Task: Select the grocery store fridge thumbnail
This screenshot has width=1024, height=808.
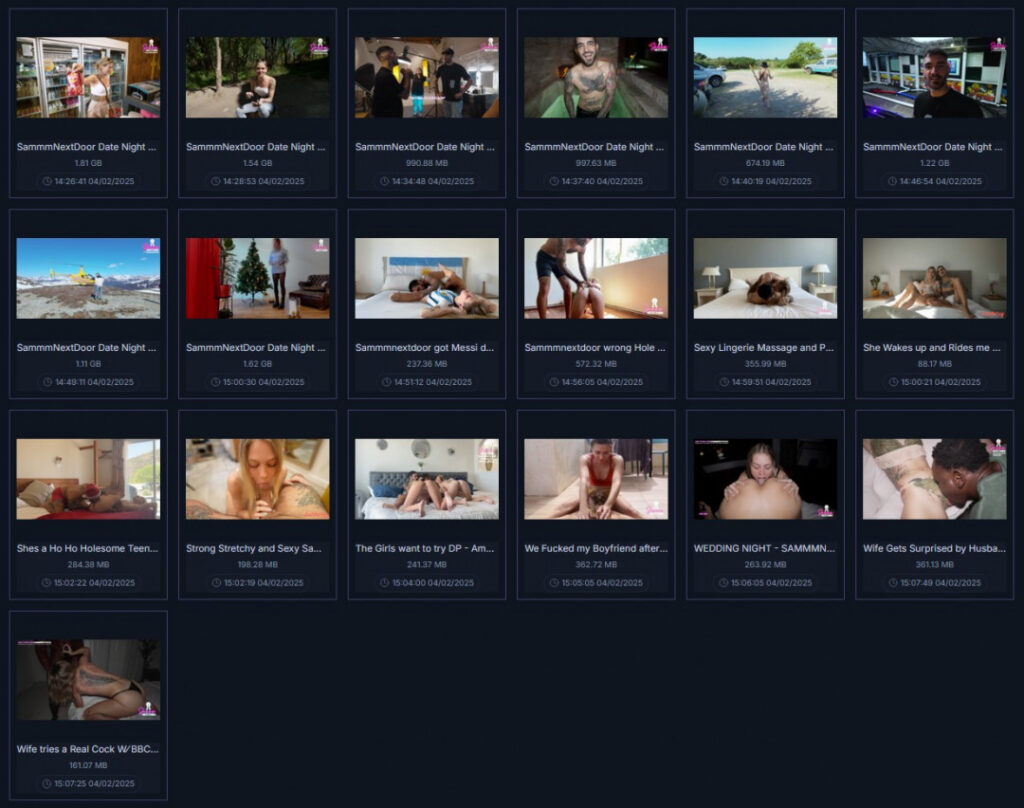Action: (88, 78)
